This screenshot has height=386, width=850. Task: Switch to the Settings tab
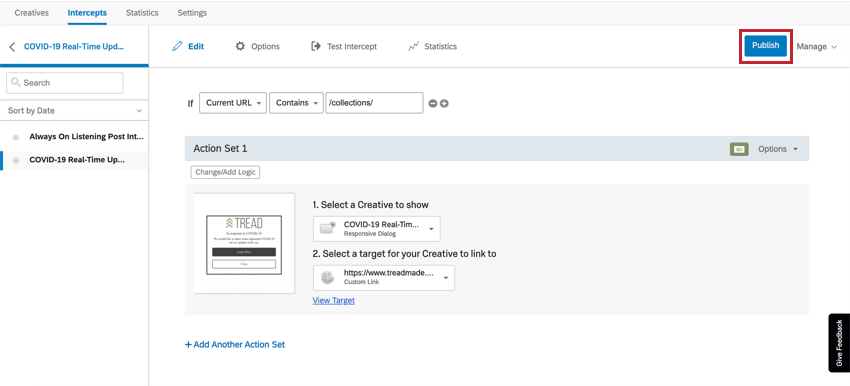(192, 12)
